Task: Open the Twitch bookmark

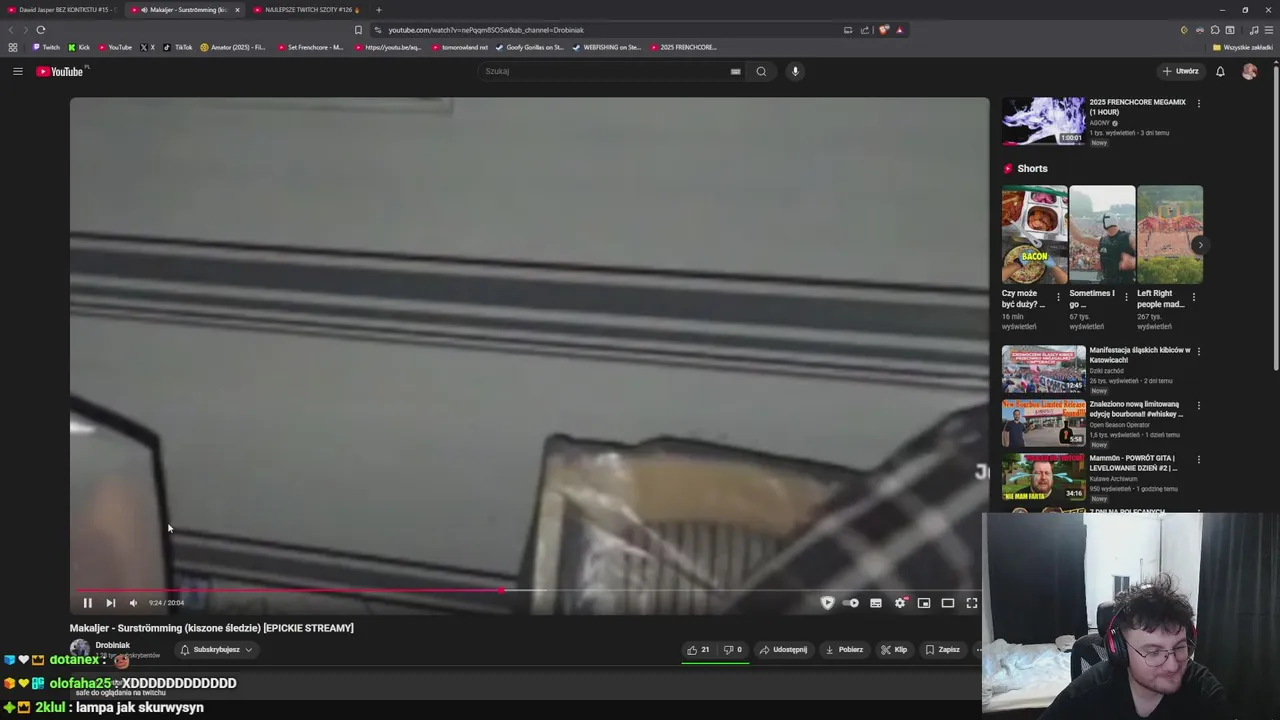Action: (x=46, y=47)
